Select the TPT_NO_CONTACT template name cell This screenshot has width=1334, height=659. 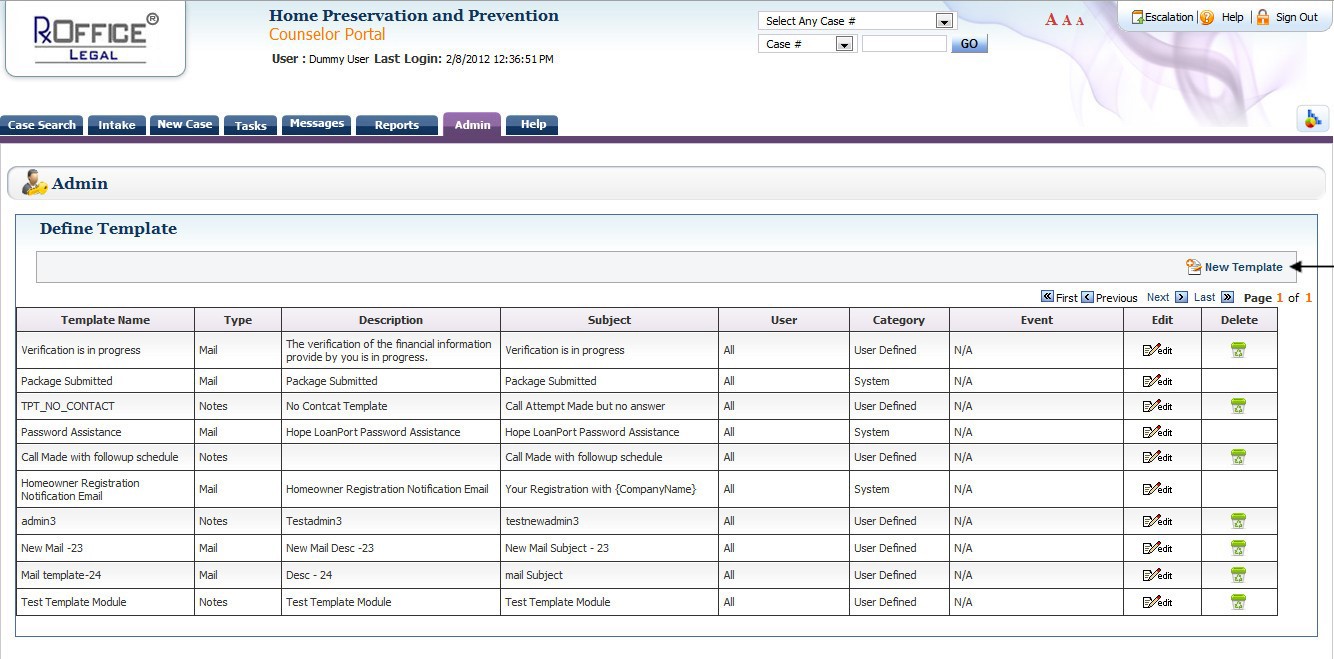(105, 406)
